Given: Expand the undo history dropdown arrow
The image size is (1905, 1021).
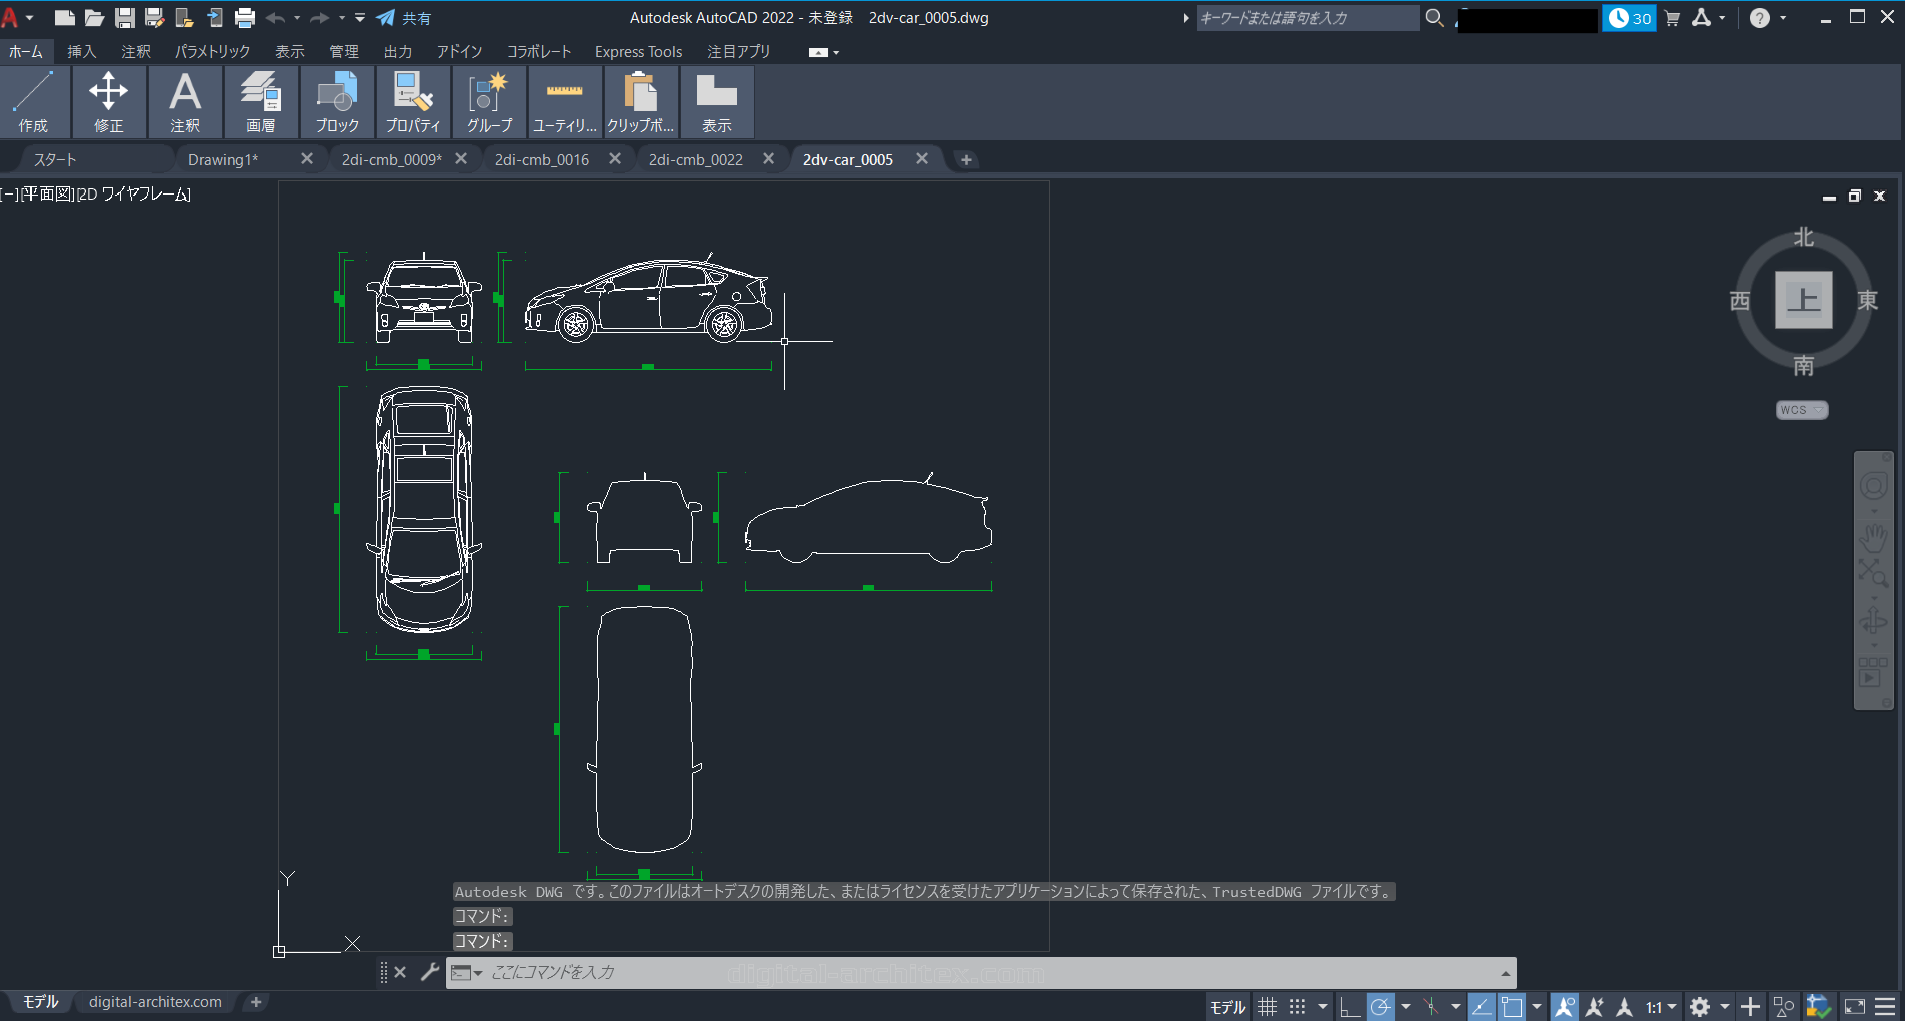Looking at the screenshot, I should (297, 18).
